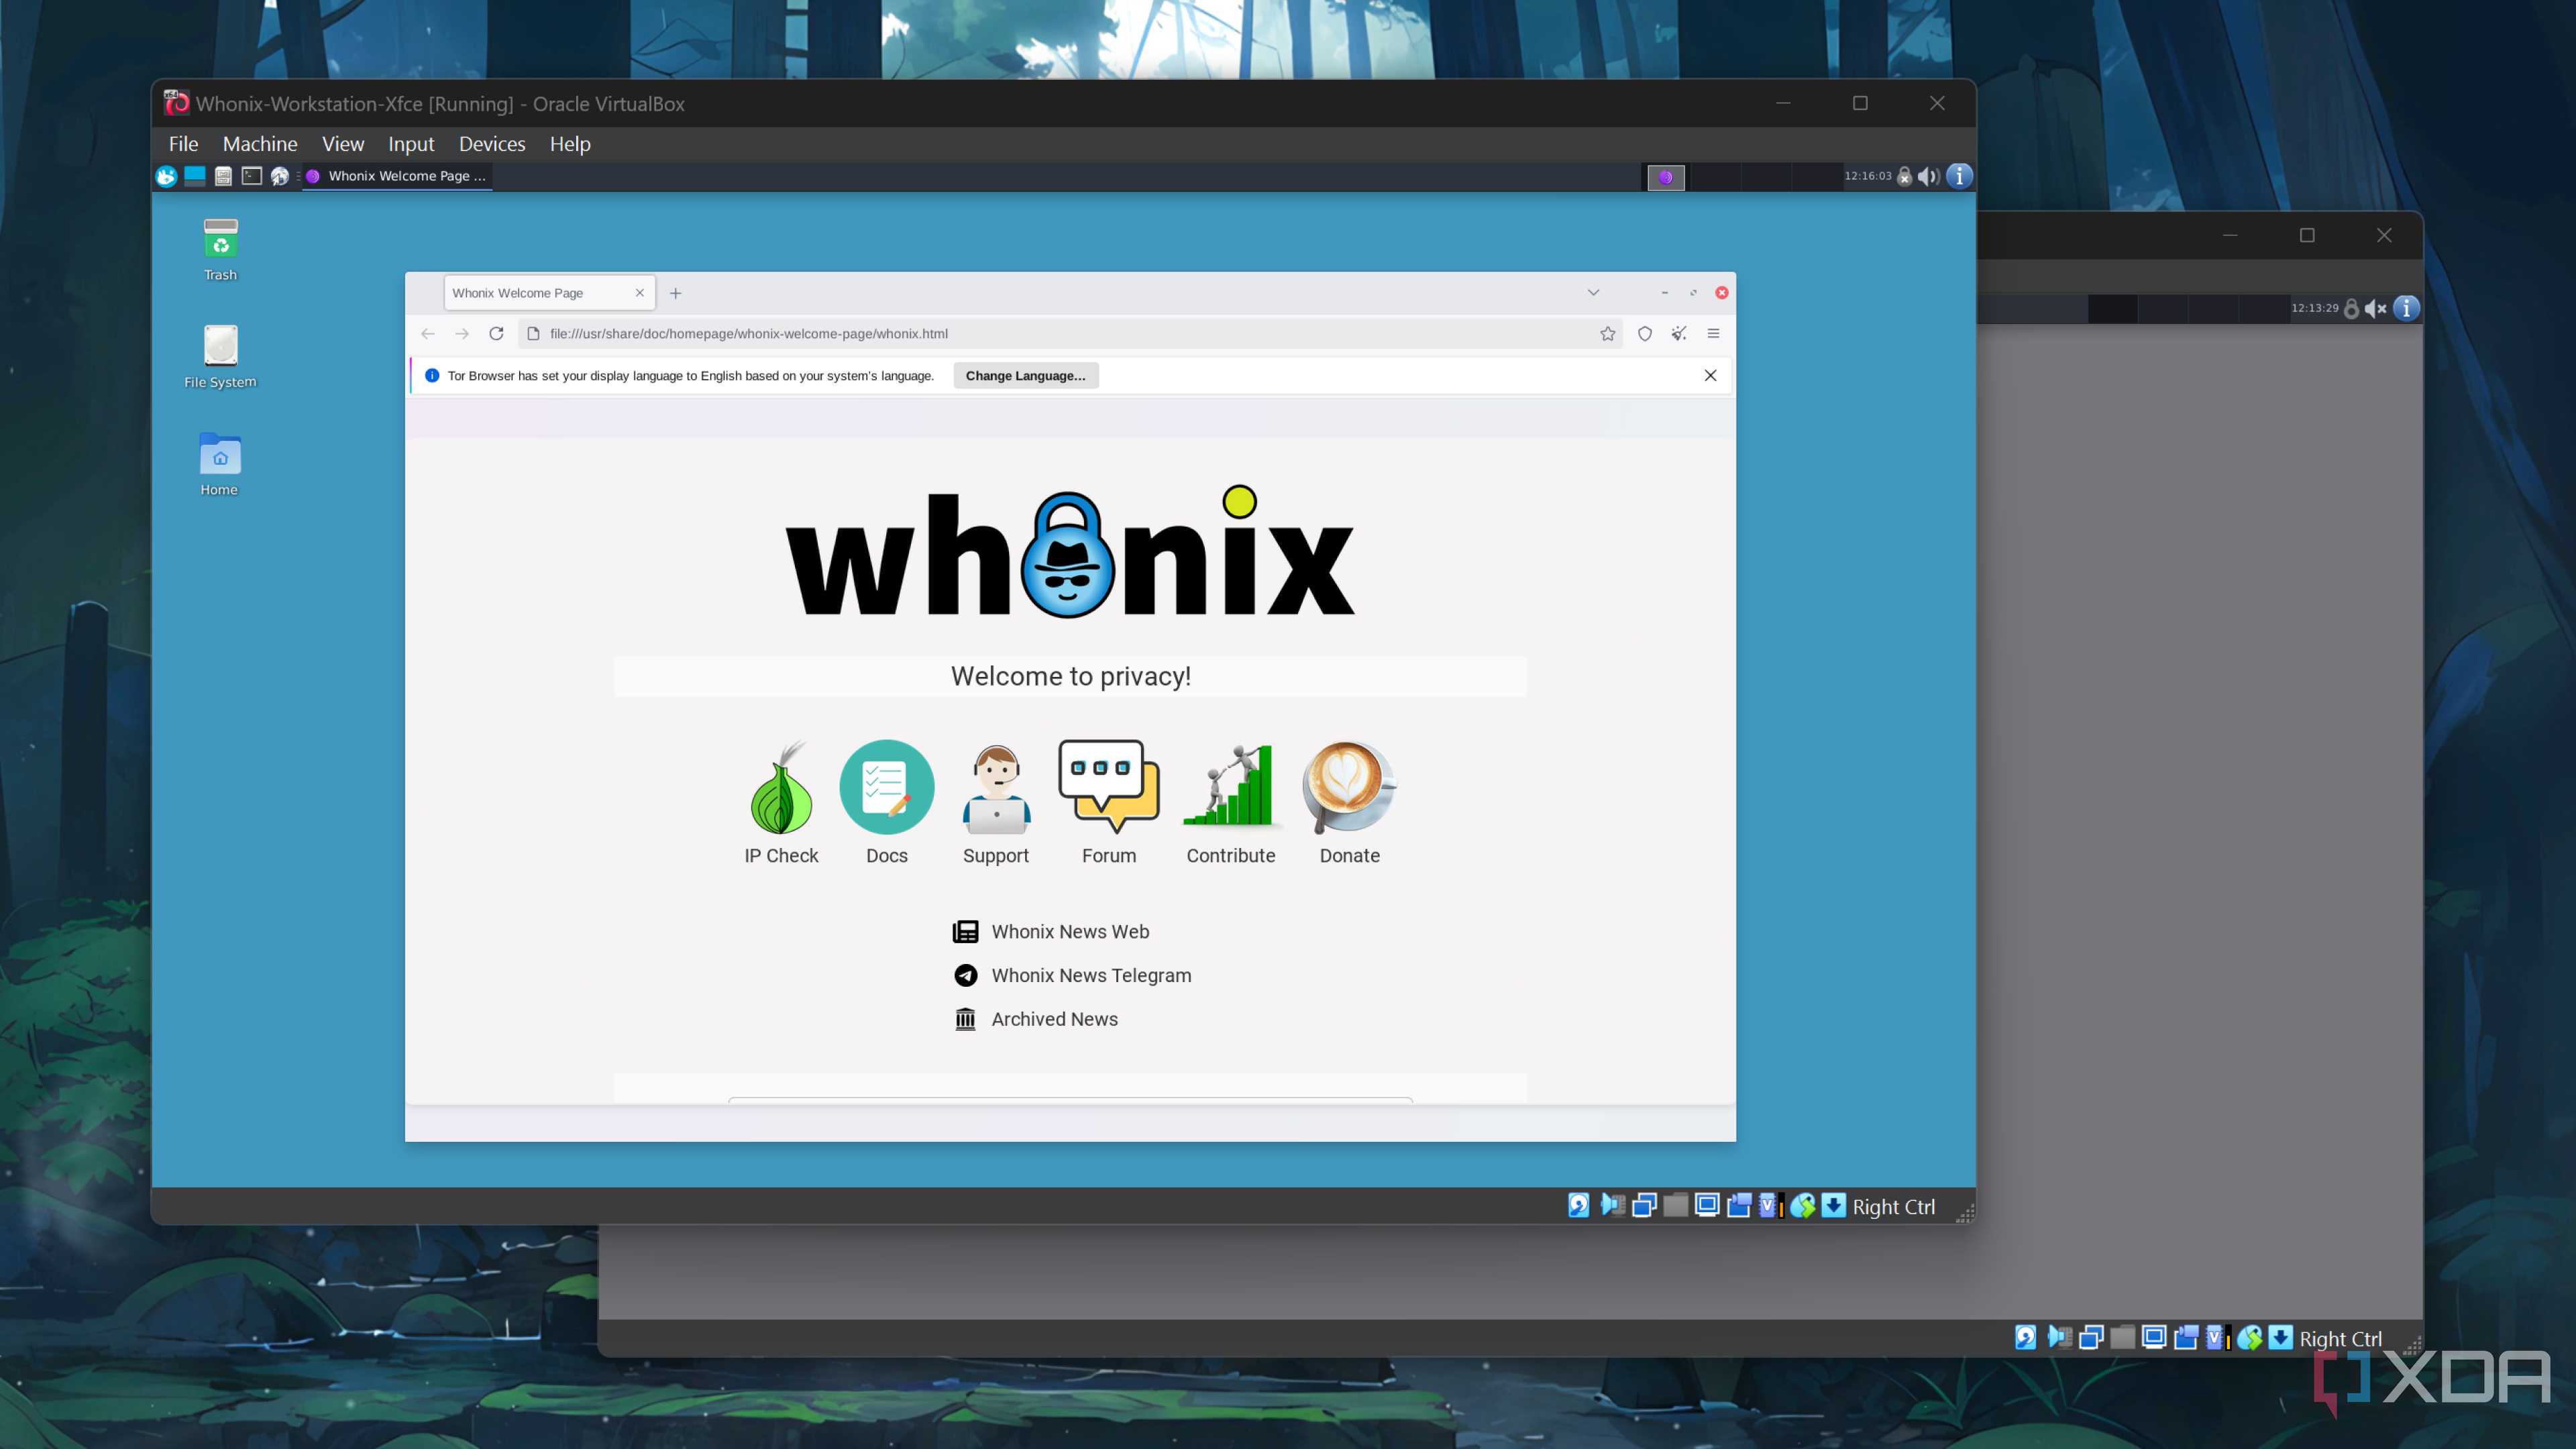Click the CPU virtualization chip status icon

(1771, 1206)
